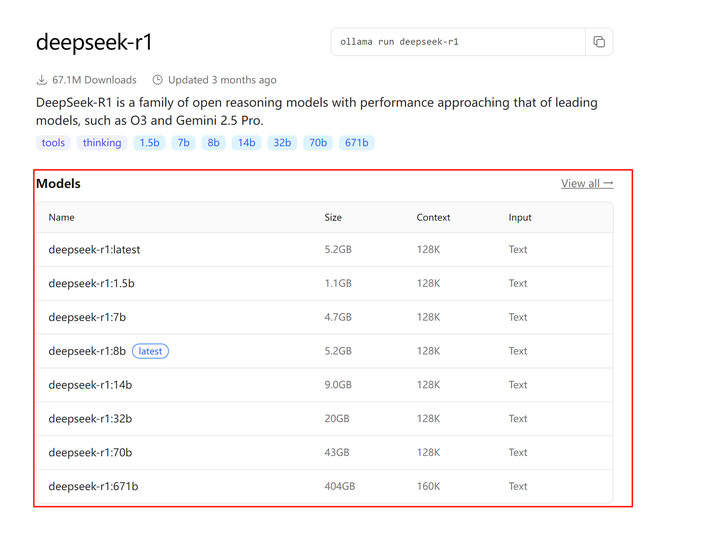Select the 8b size tag
This screenshot has height=542, width=720.
coord(214,143)
